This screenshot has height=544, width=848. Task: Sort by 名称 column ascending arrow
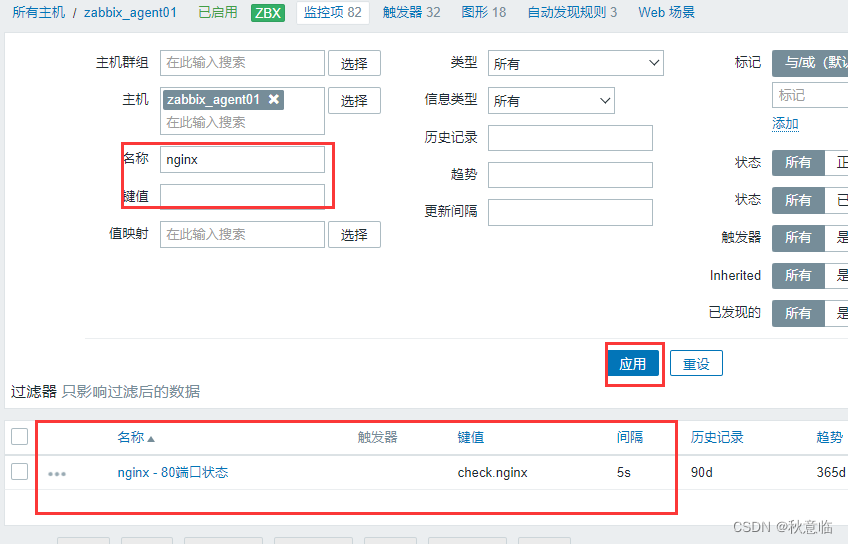pos(151,439)
